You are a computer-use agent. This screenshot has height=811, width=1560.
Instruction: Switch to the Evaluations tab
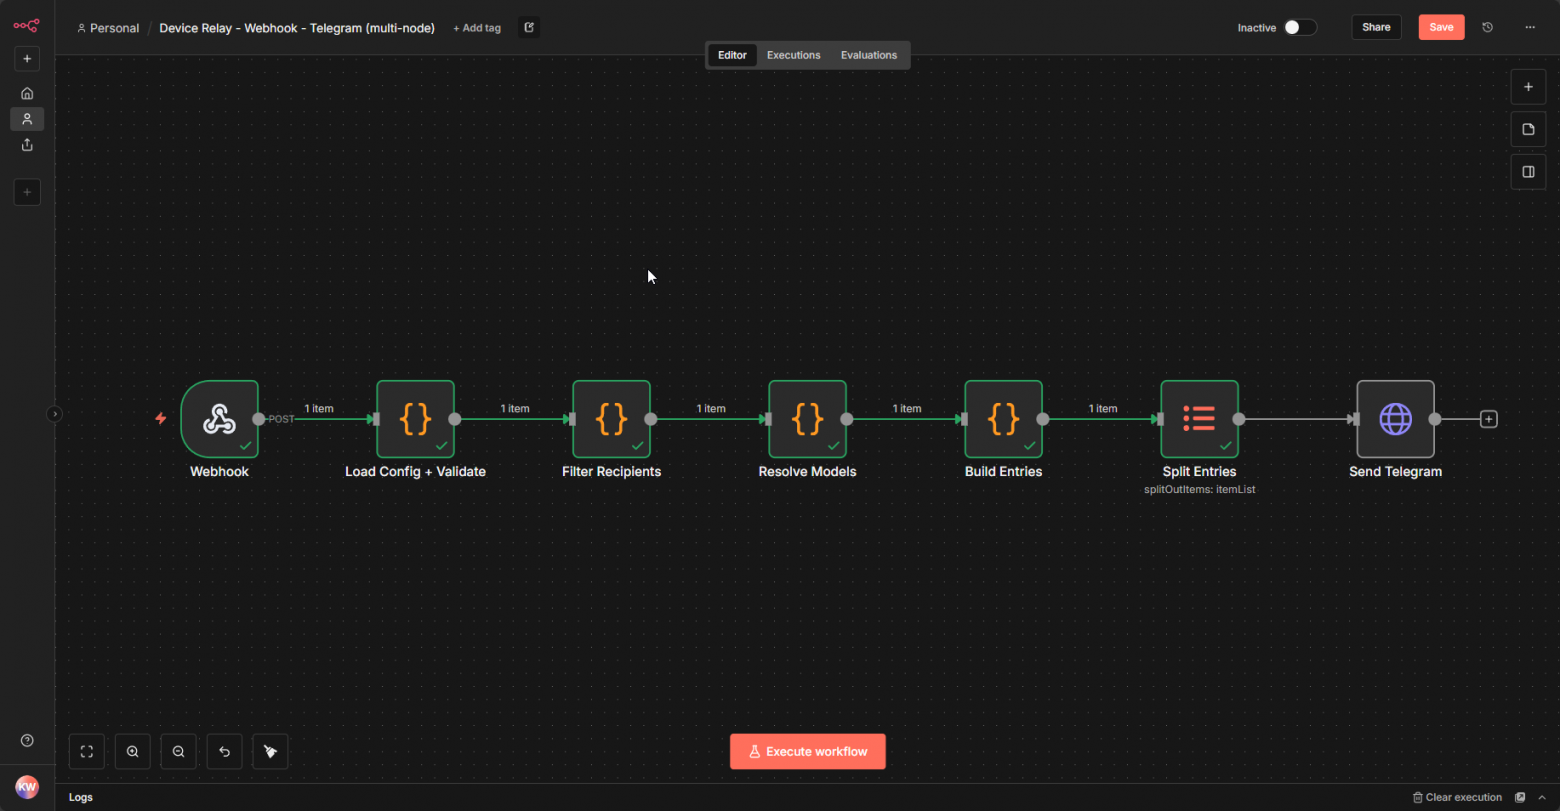868,55
